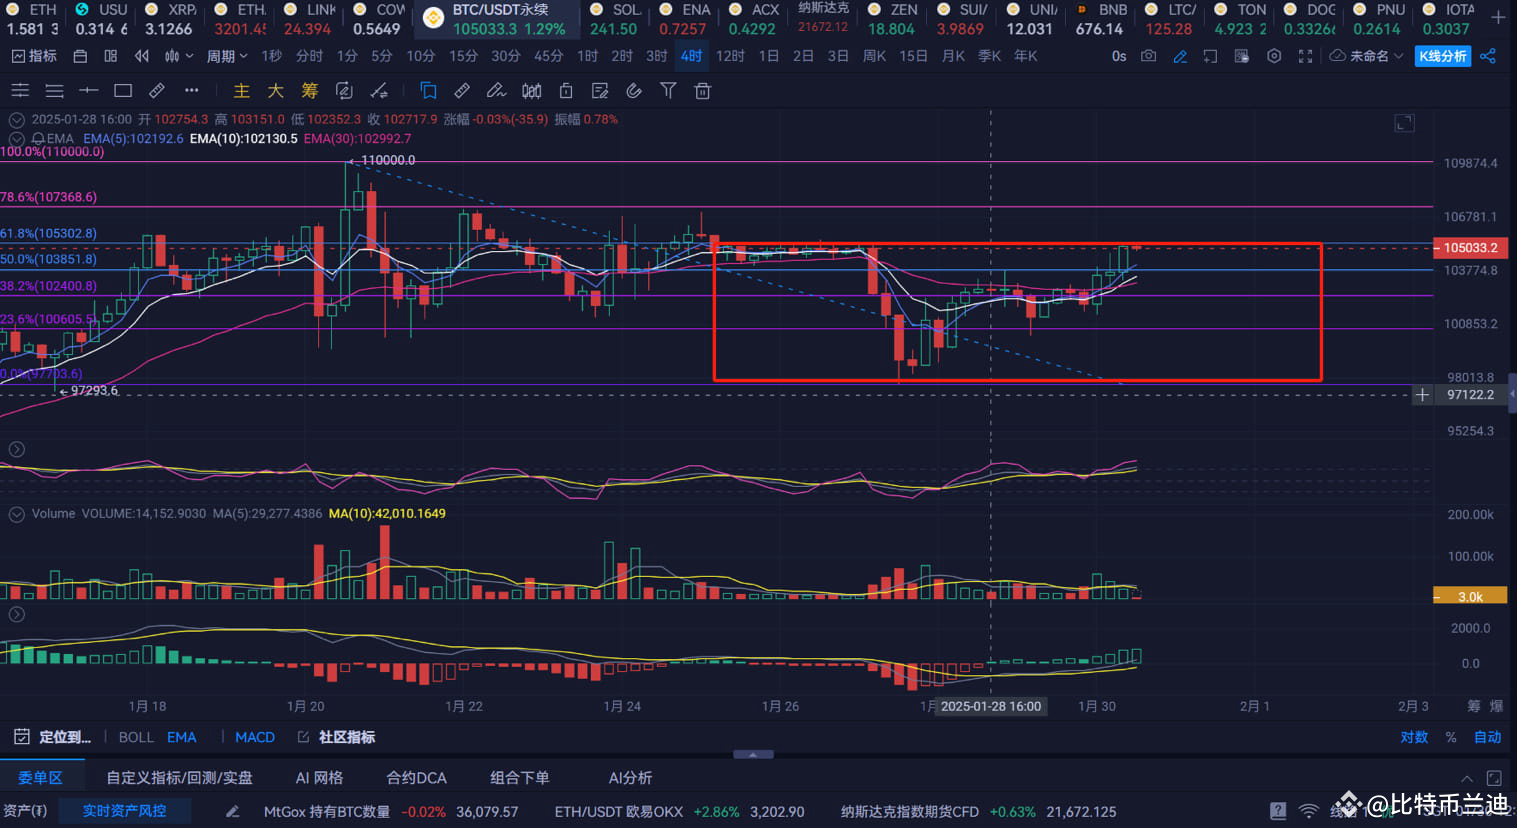Click the note edit icon
1517x828 pixels.
coord(600,91)
